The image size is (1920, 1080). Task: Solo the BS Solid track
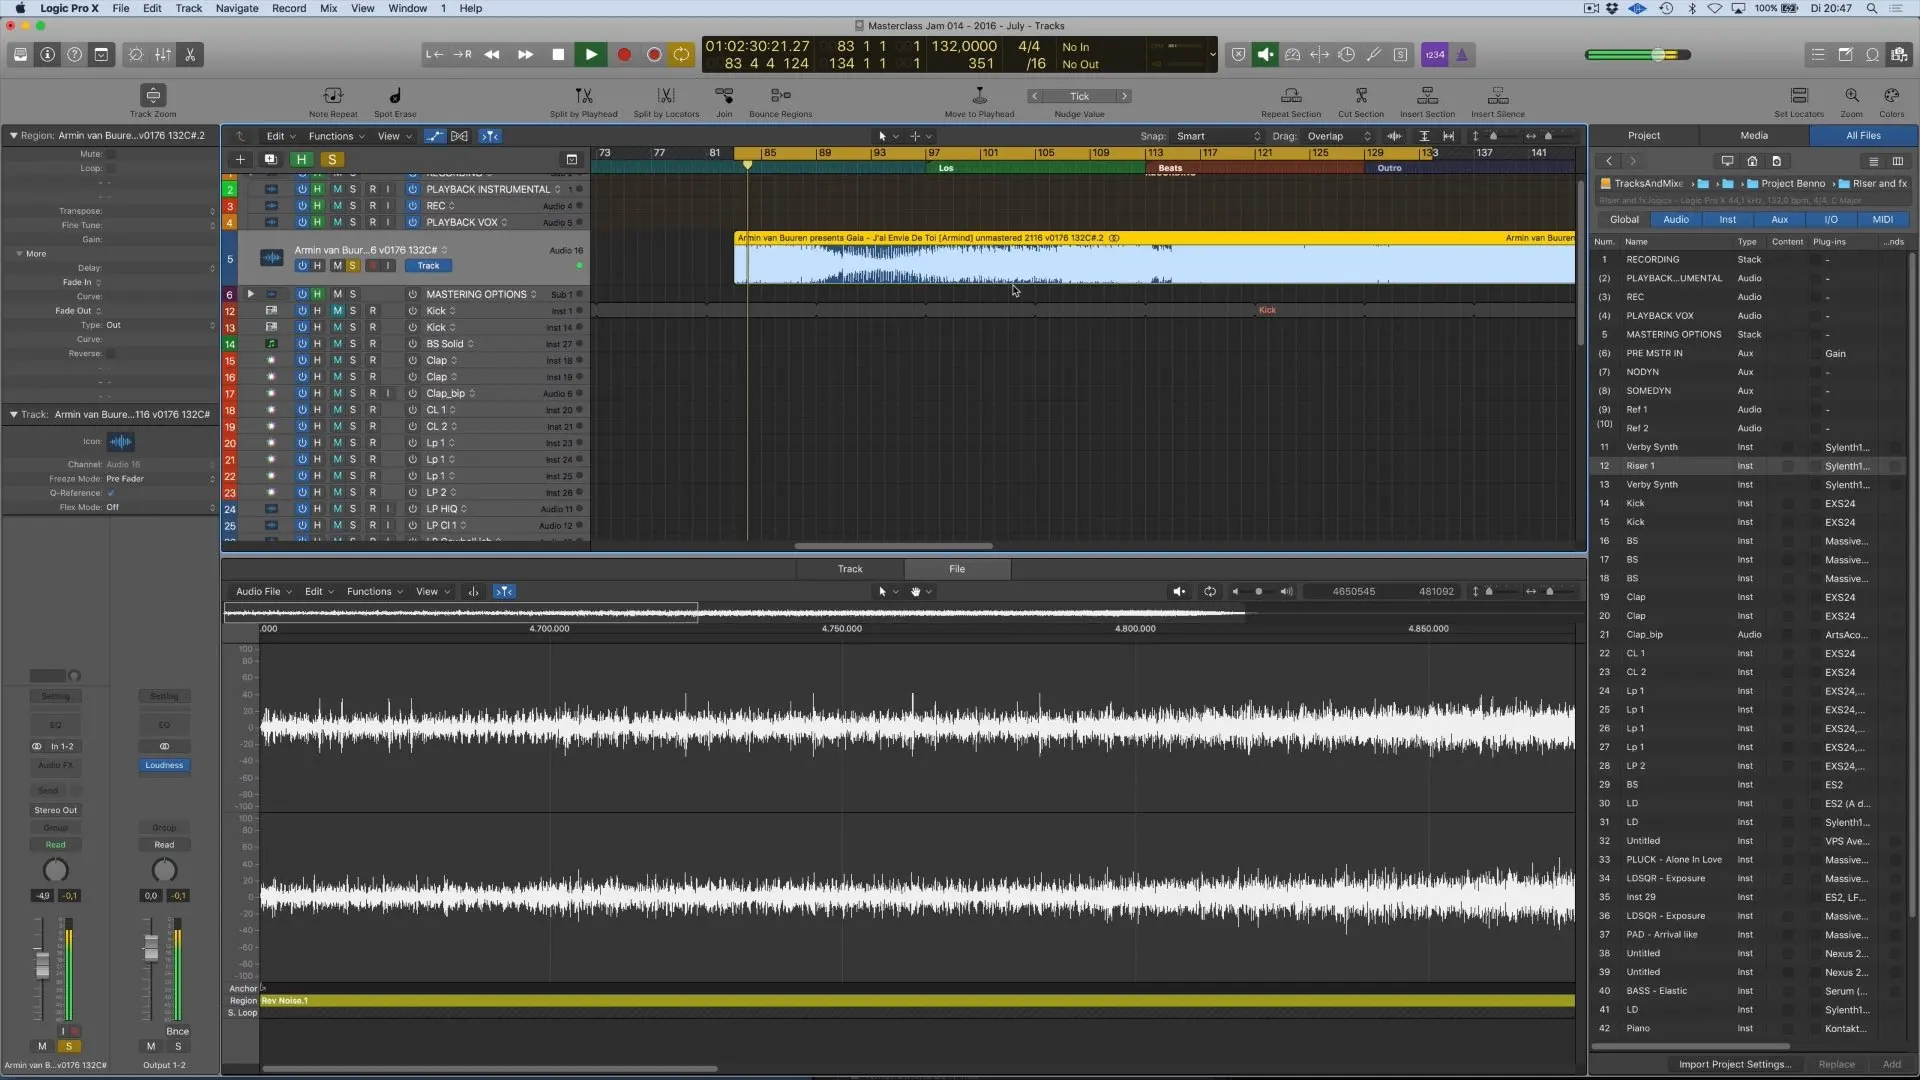tap(352, 344)
